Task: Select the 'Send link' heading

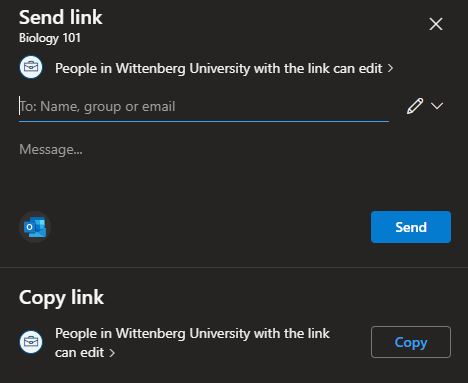Action: (61, 17)
